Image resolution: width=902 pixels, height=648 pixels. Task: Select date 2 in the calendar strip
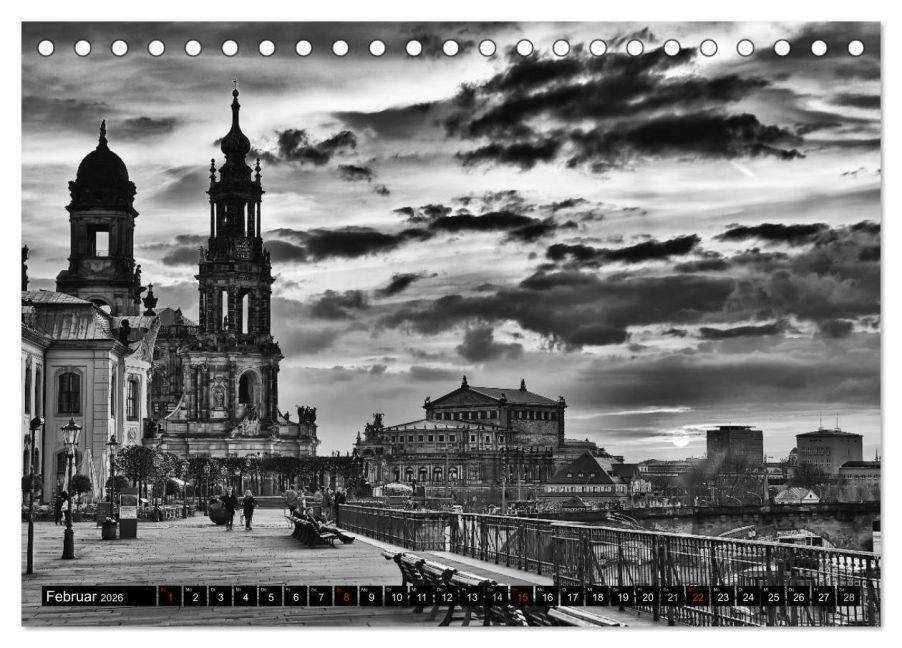[x=195, y=596]
